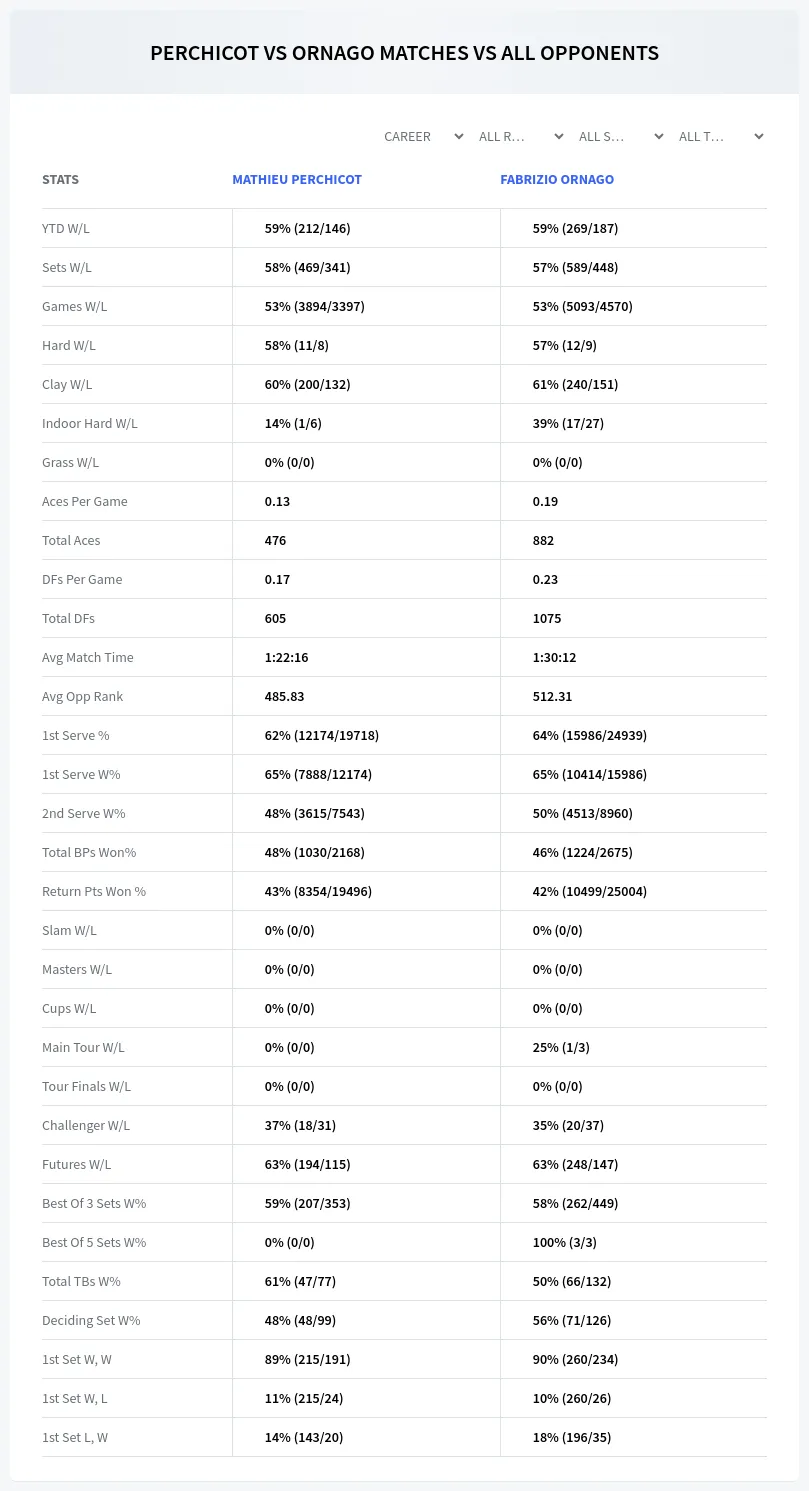The image size is (809, 1491).
Task: Select Ornago's Best Of 5 Sets value
Action: (x=568, y=1242)
